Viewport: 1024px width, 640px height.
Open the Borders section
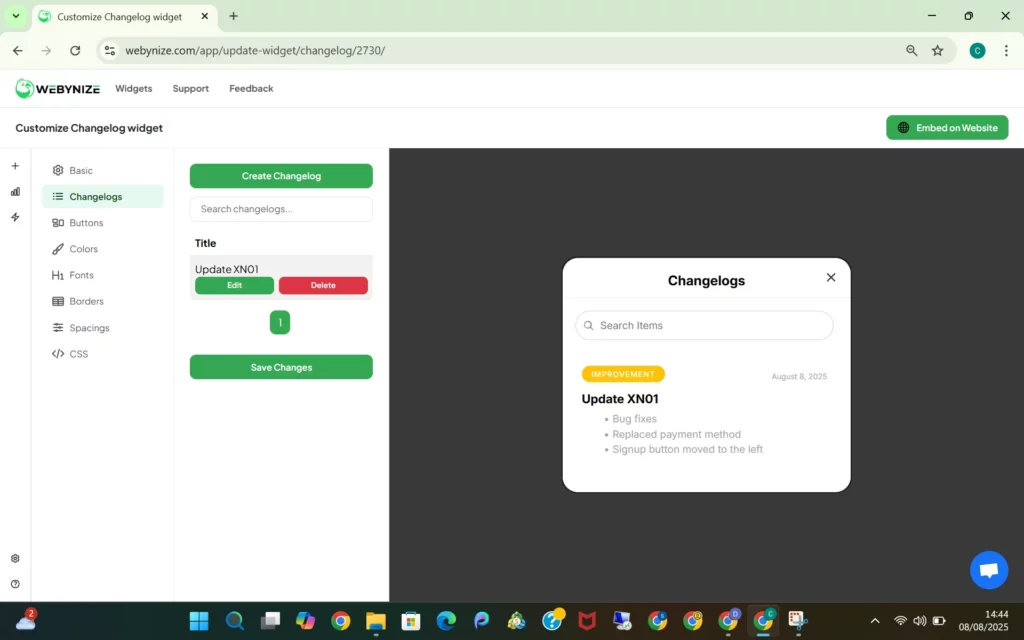click(103, 301)
